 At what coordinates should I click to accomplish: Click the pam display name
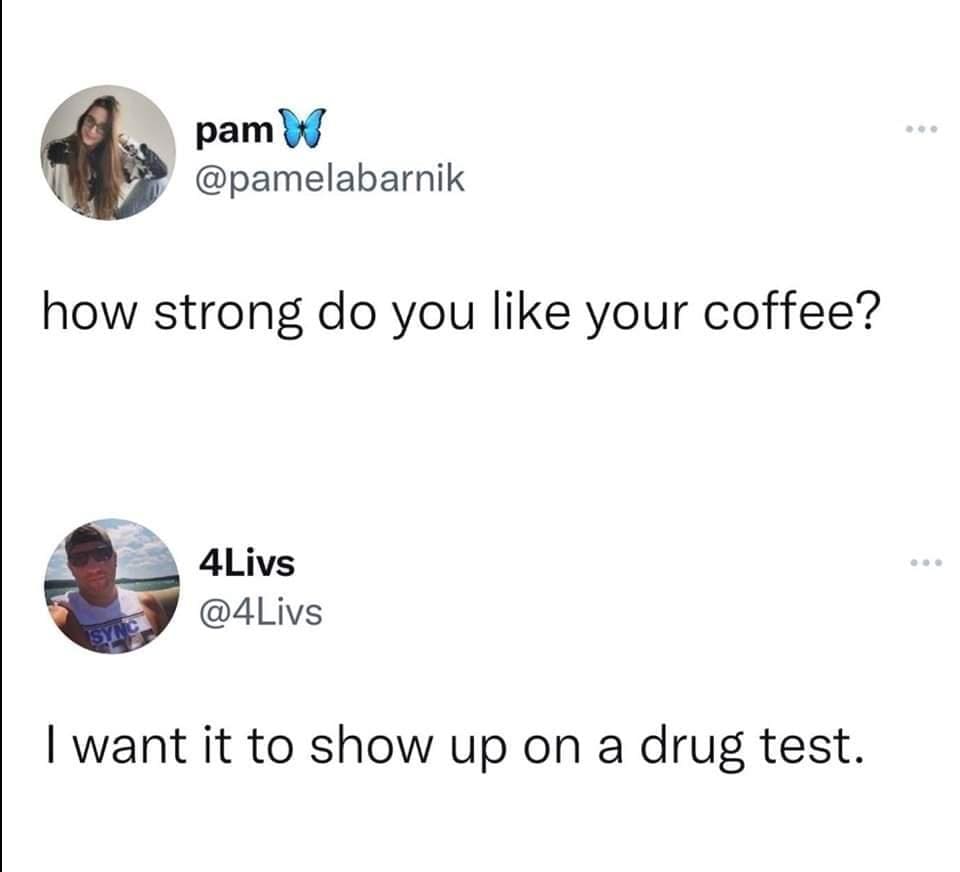(234, 131)
